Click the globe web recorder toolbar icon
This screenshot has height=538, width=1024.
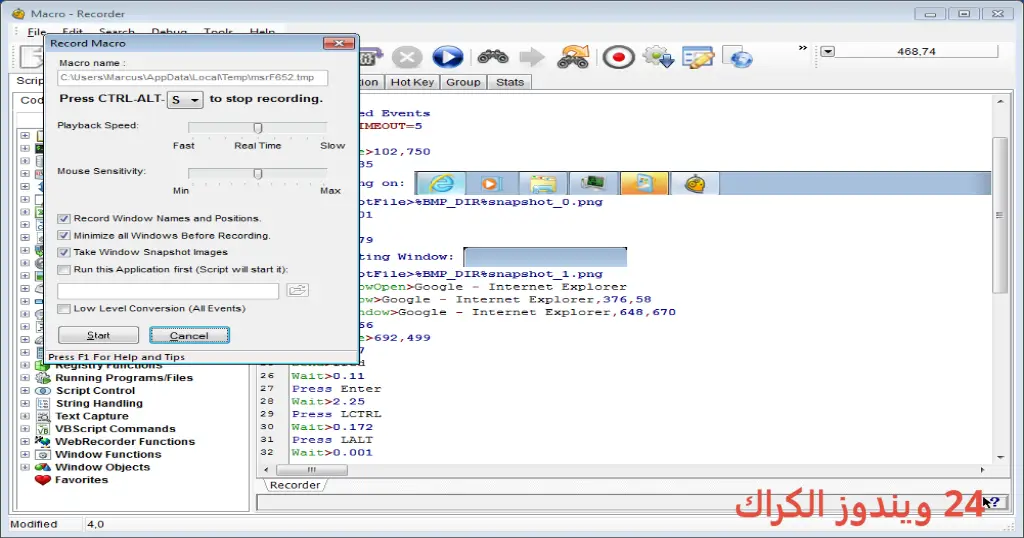coord(739,57)
